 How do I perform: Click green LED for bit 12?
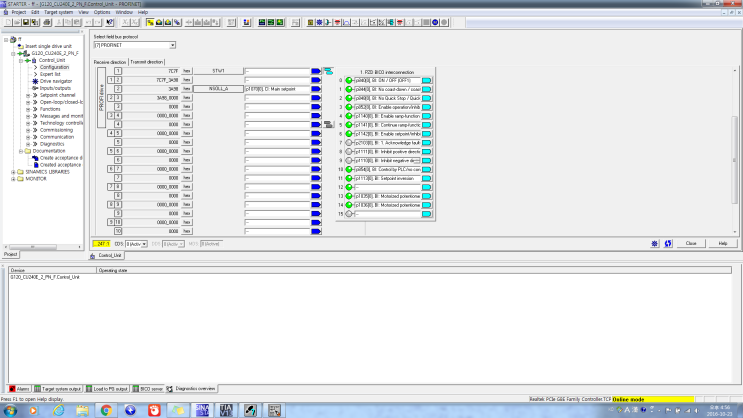349,187
